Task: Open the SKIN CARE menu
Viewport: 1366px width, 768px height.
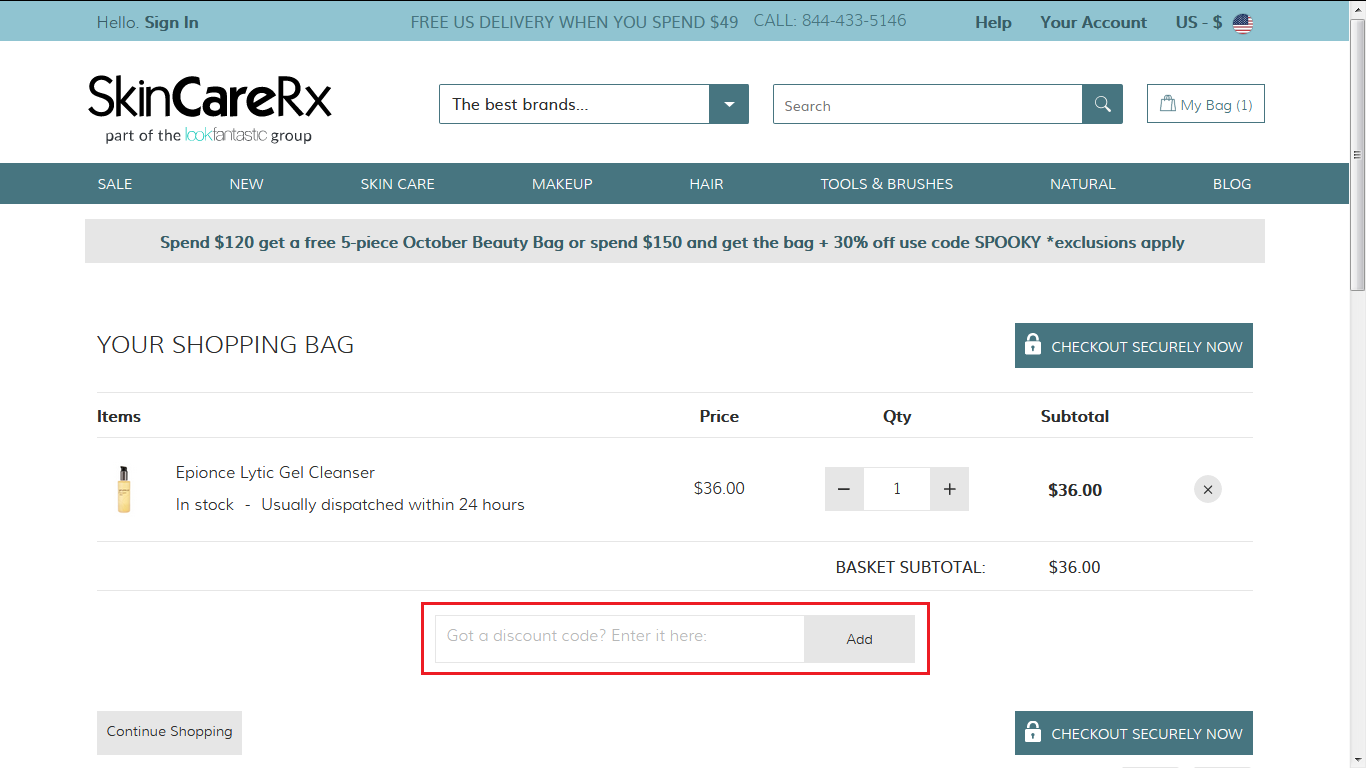Action: [398, 184]
